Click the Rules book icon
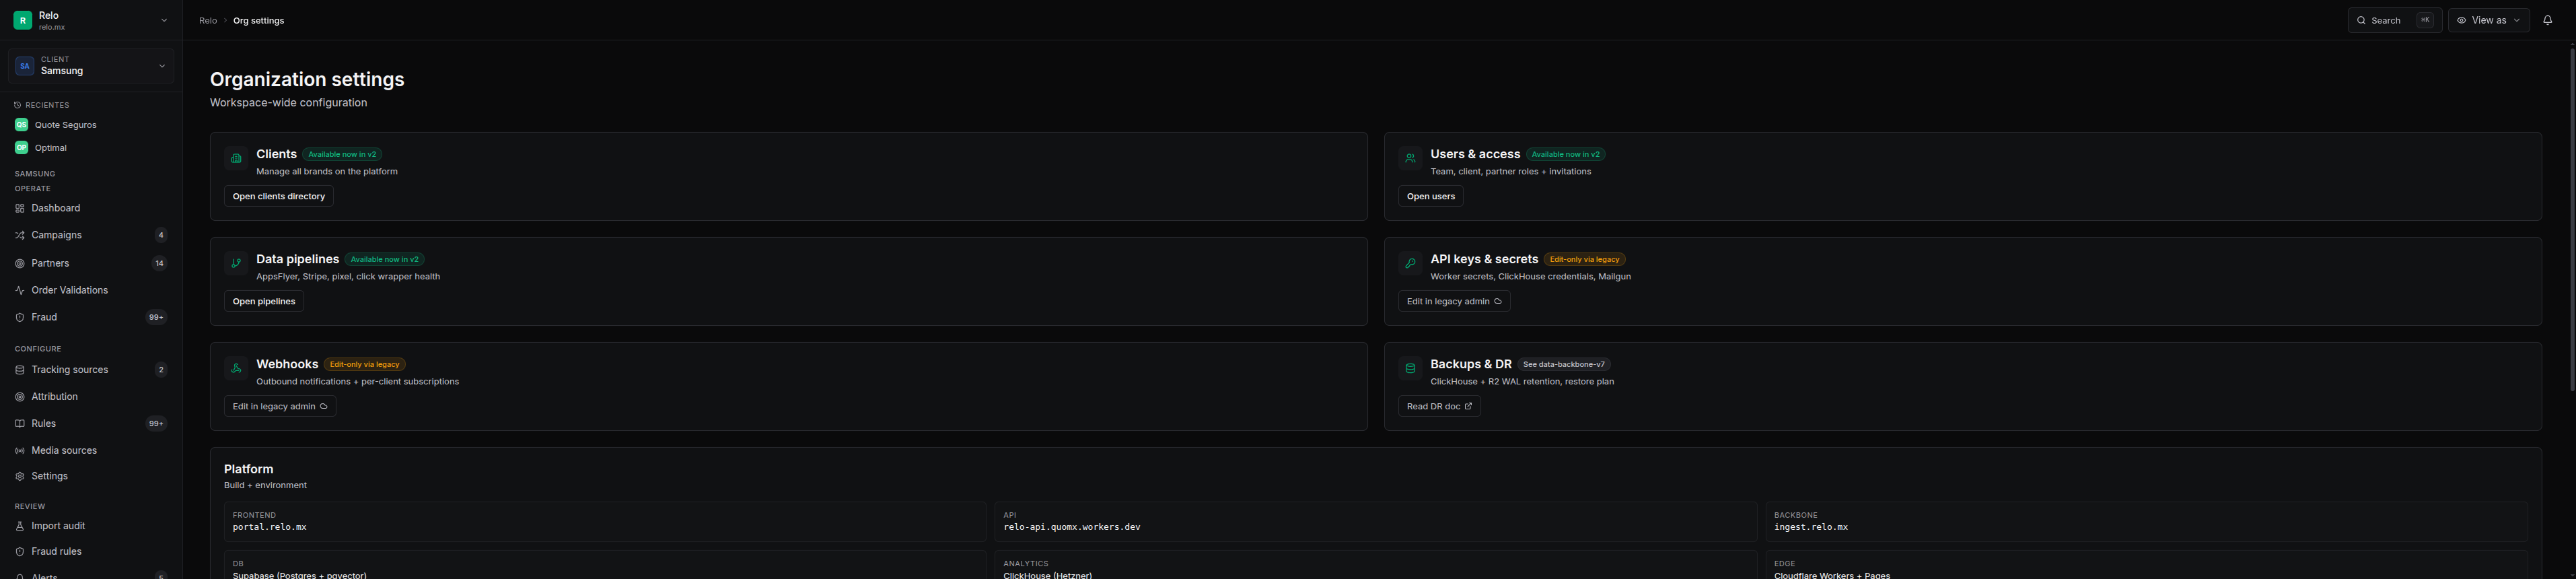Image resolution: width=2576 pixels, height=579 pixels. pyautogui.click(x=19, y=424)
